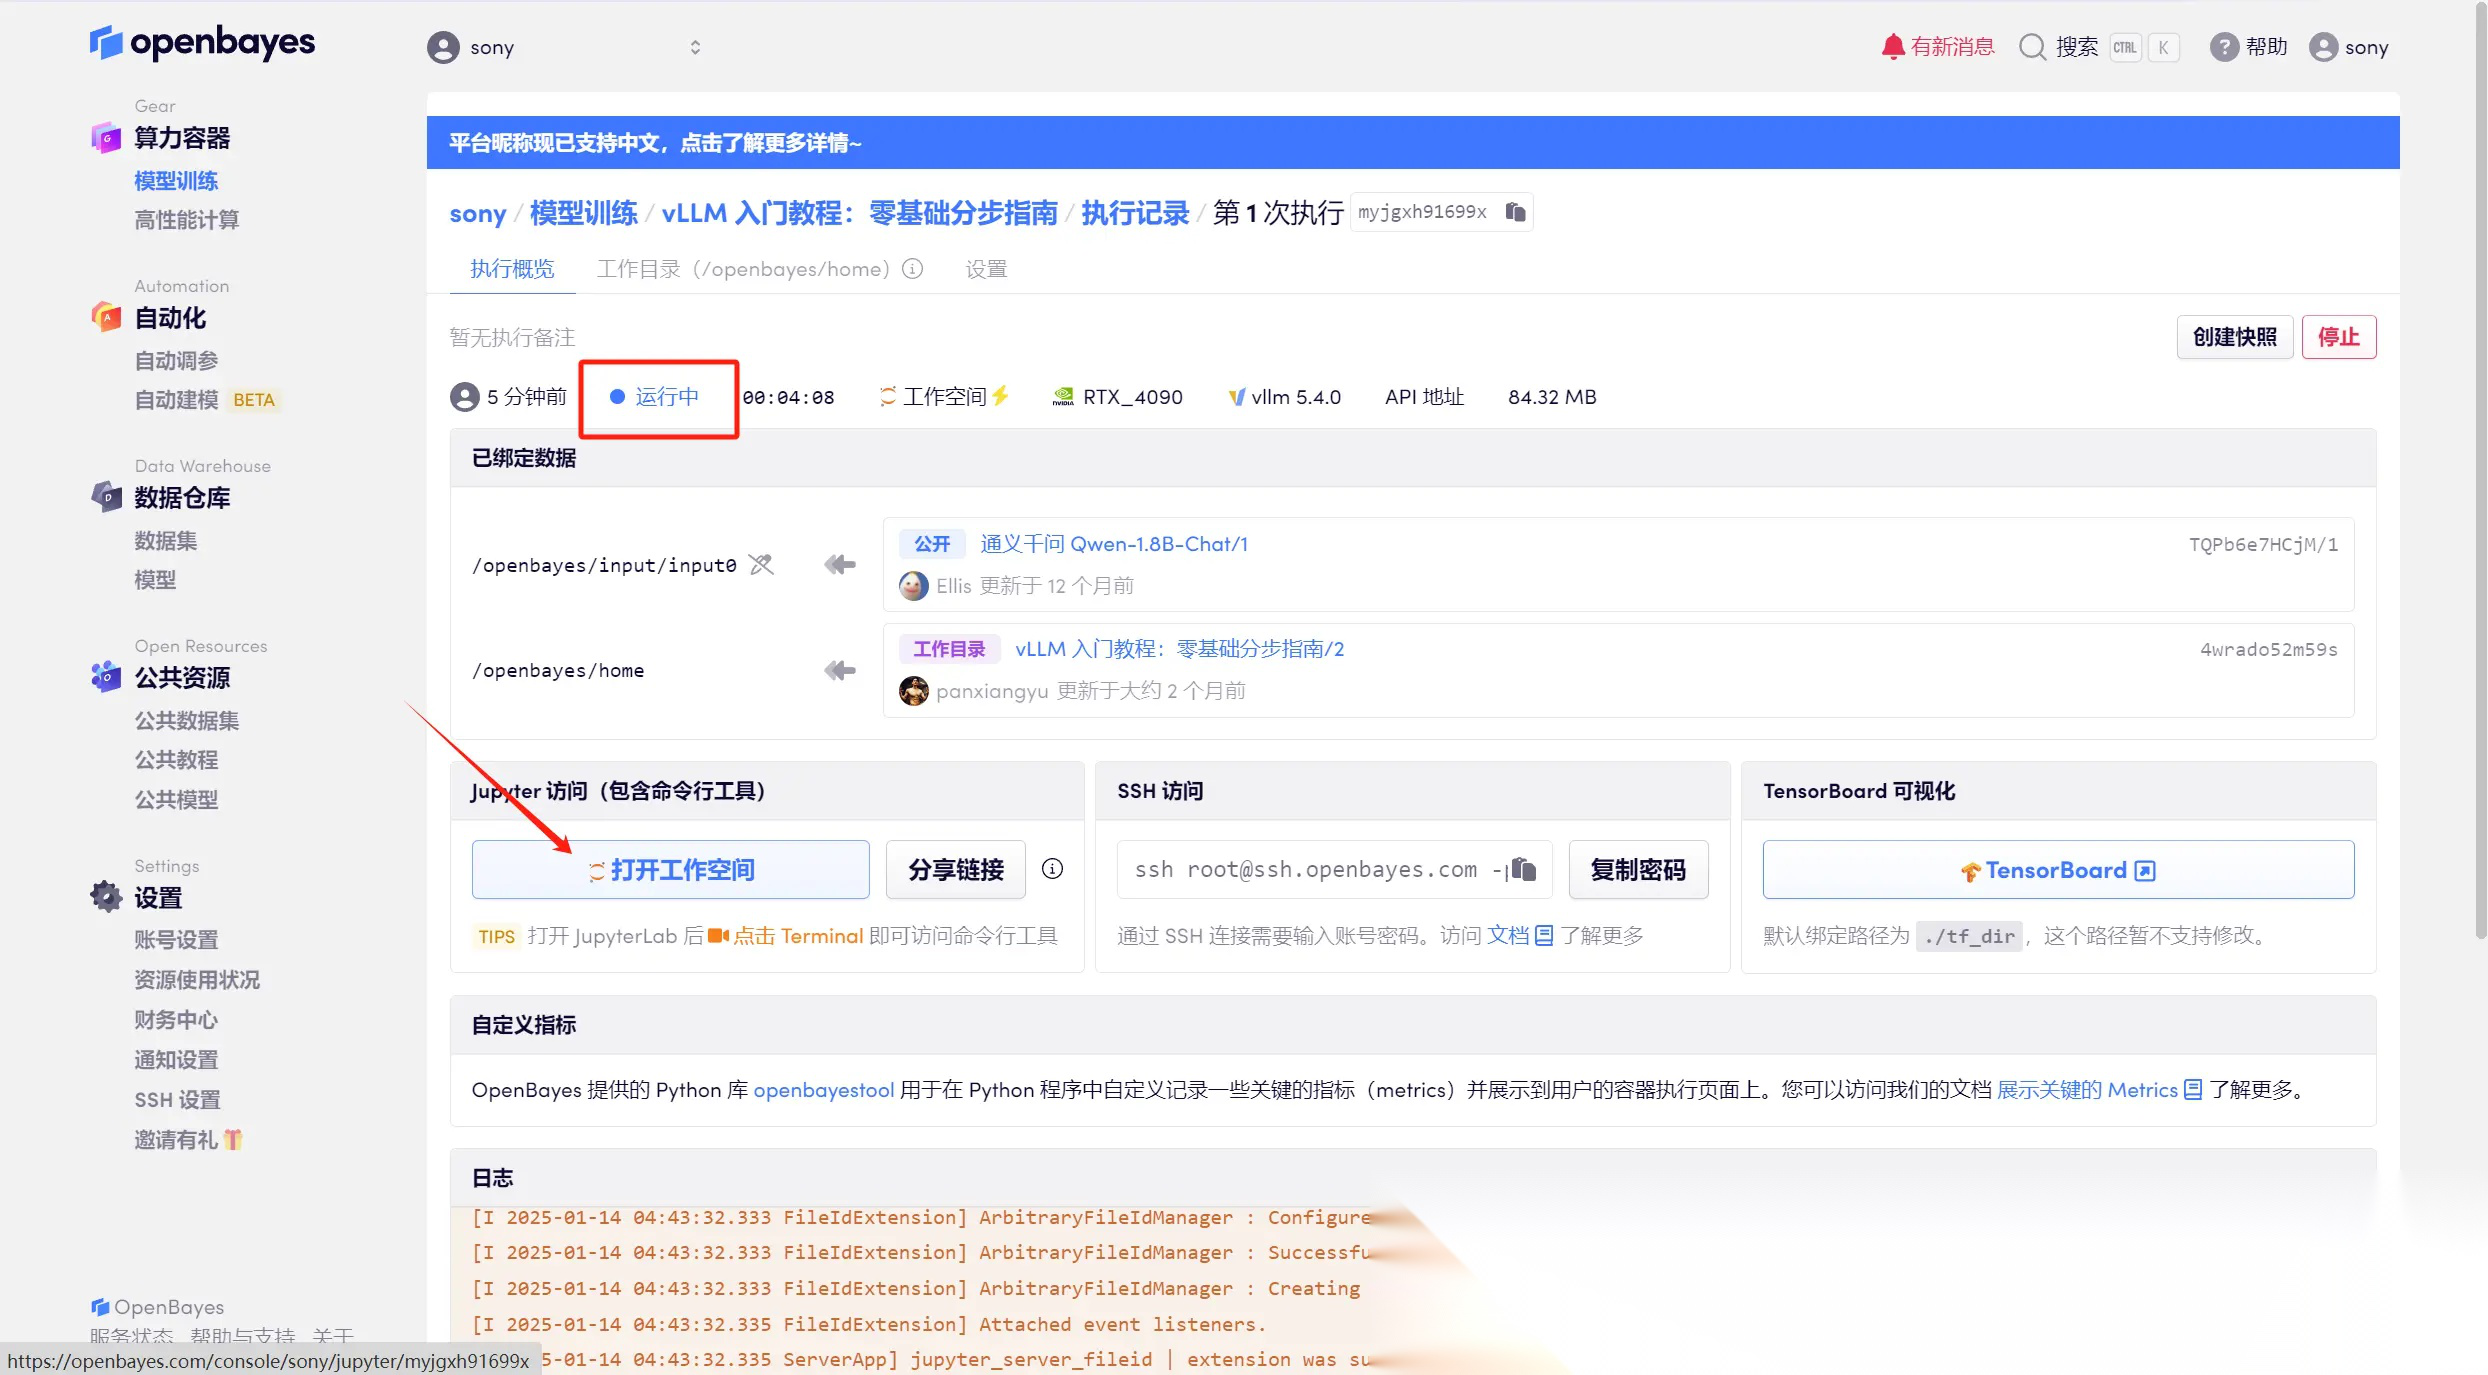
Task: Click the 创建快照 button
Action: tap(2234, 337)
